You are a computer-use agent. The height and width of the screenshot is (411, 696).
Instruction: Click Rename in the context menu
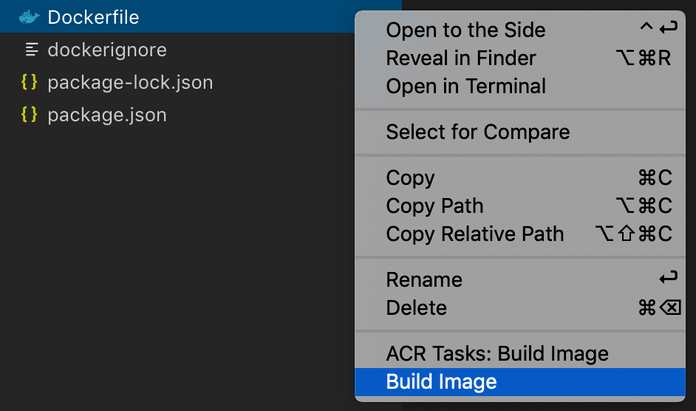coord(424,280)
